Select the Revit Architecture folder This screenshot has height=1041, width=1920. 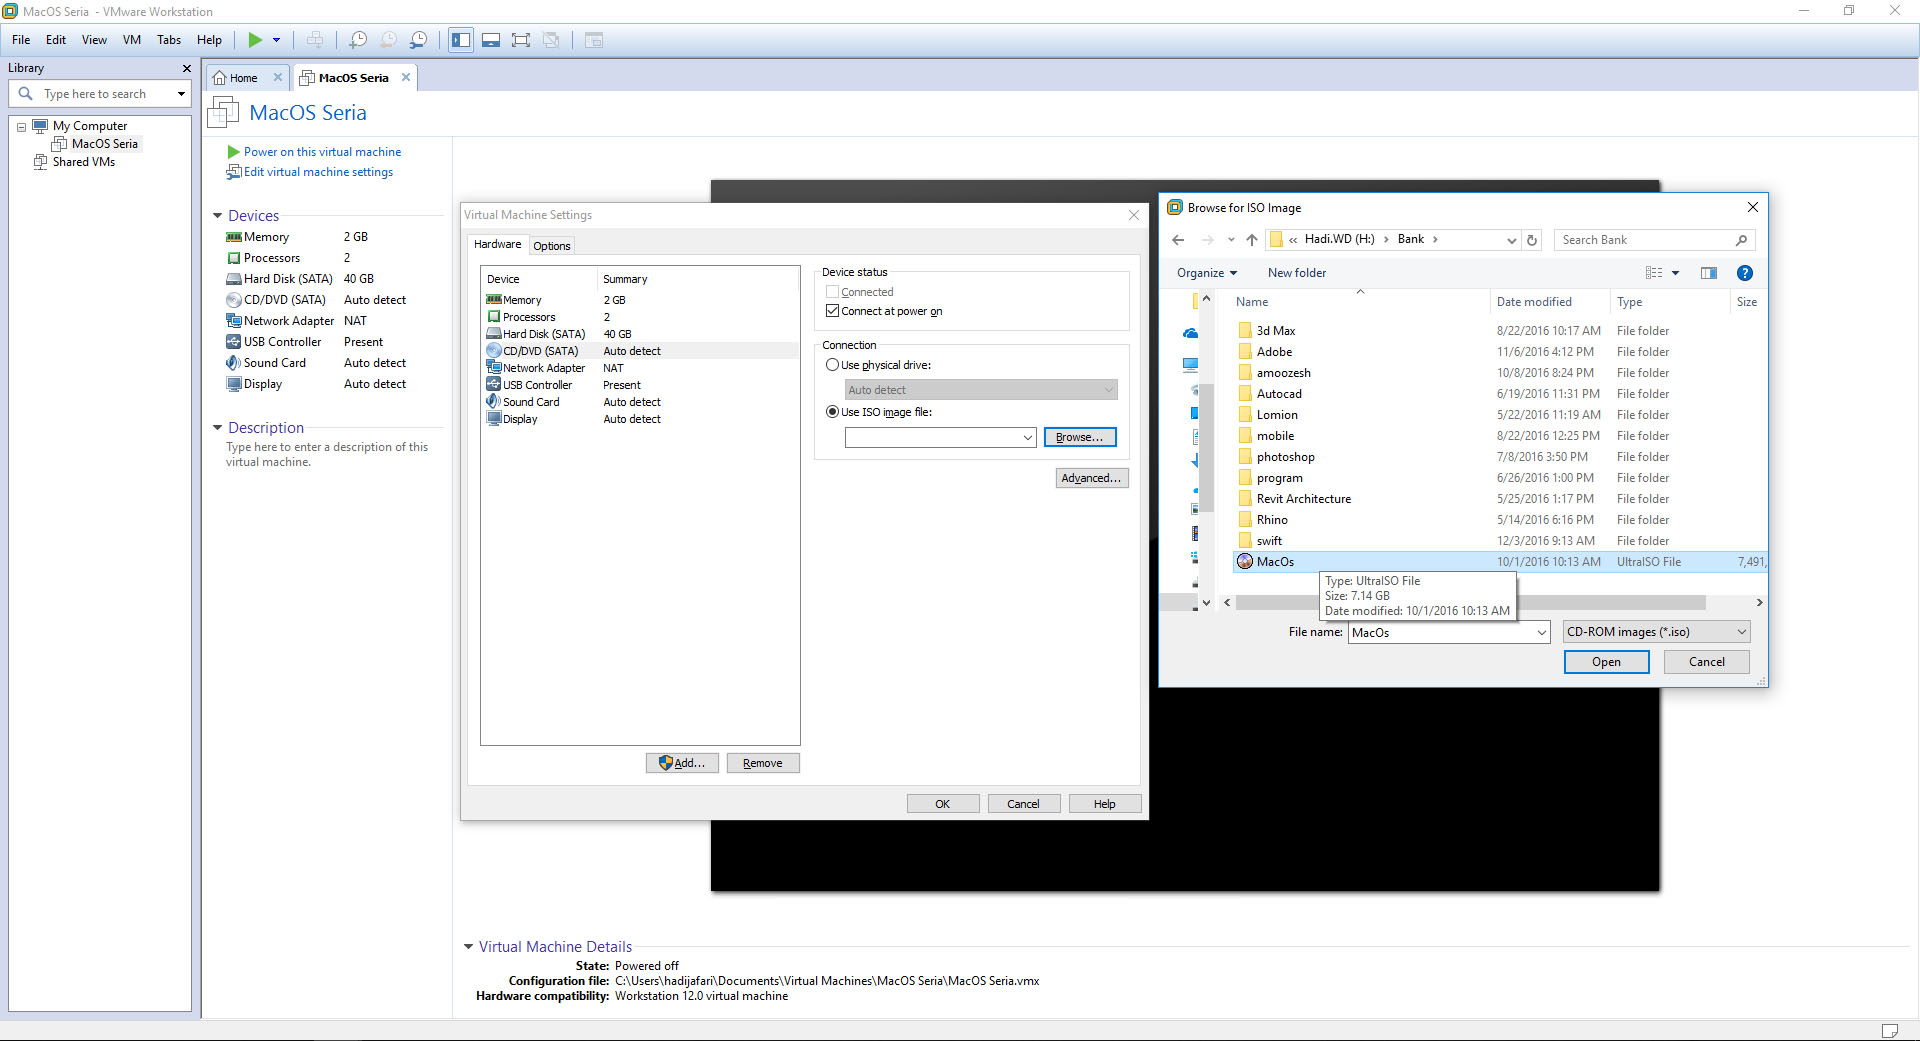click(1303, 499)
